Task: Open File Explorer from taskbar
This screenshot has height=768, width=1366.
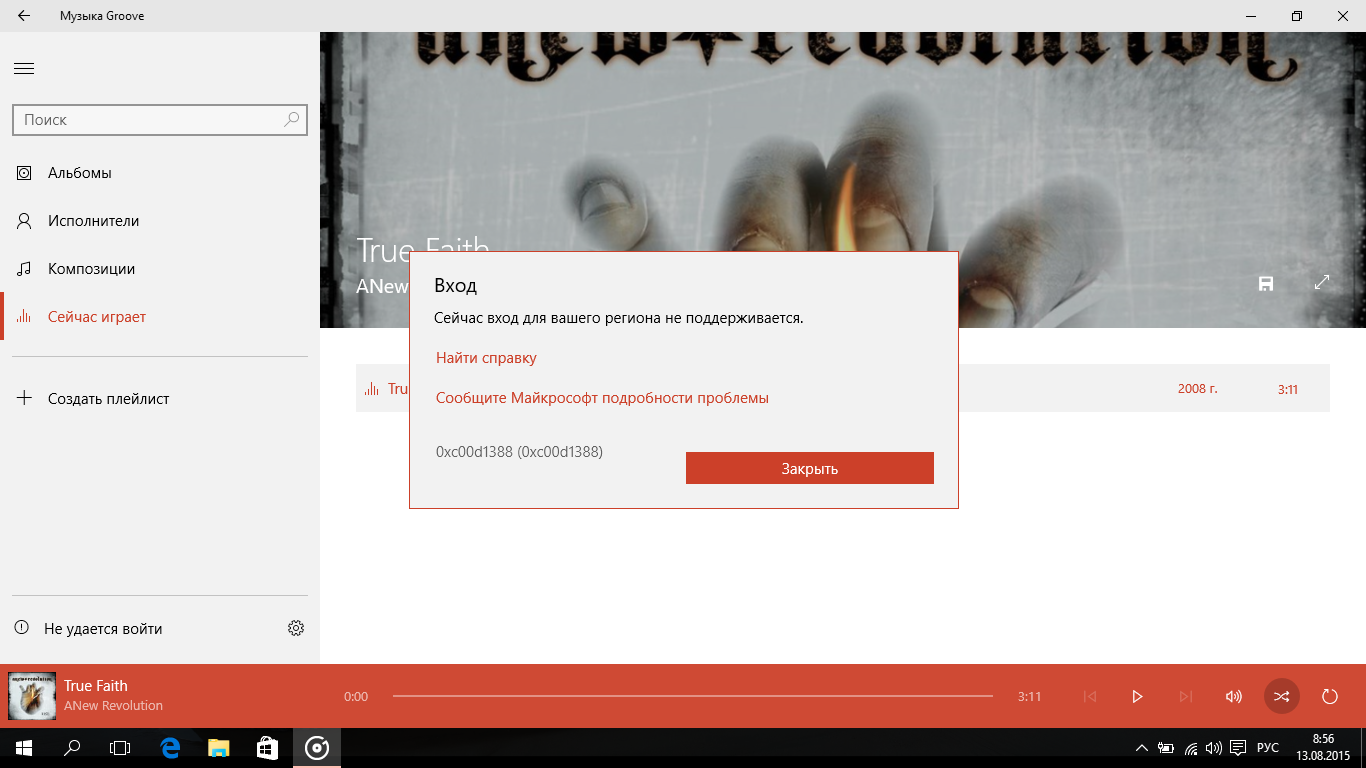Action: click(218, 748)
